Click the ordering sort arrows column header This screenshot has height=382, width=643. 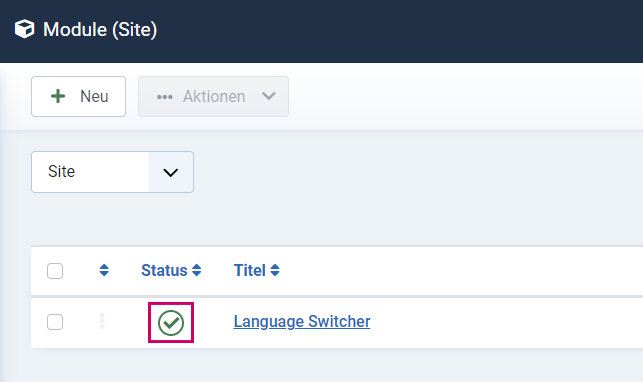coord(104,270)
